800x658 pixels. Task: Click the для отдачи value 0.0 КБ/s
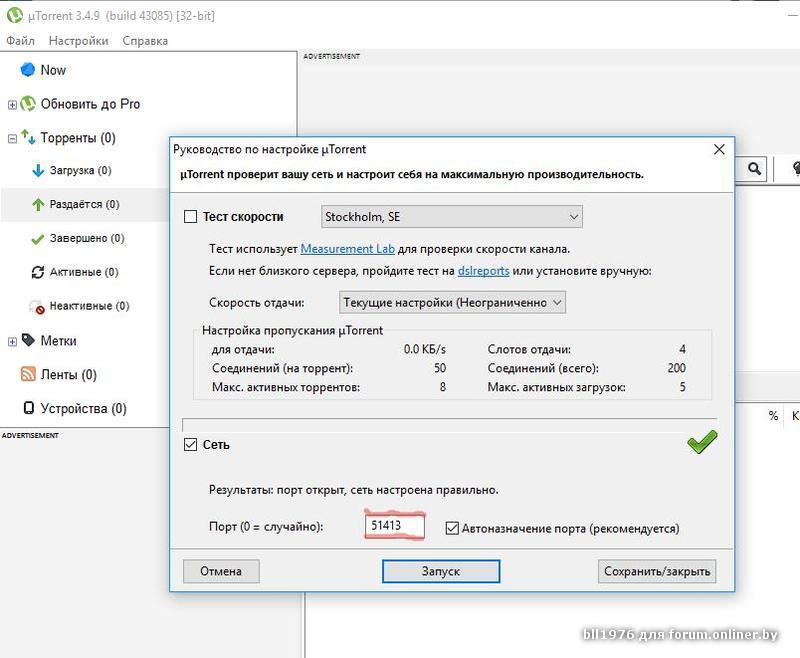tap(424, 349)
